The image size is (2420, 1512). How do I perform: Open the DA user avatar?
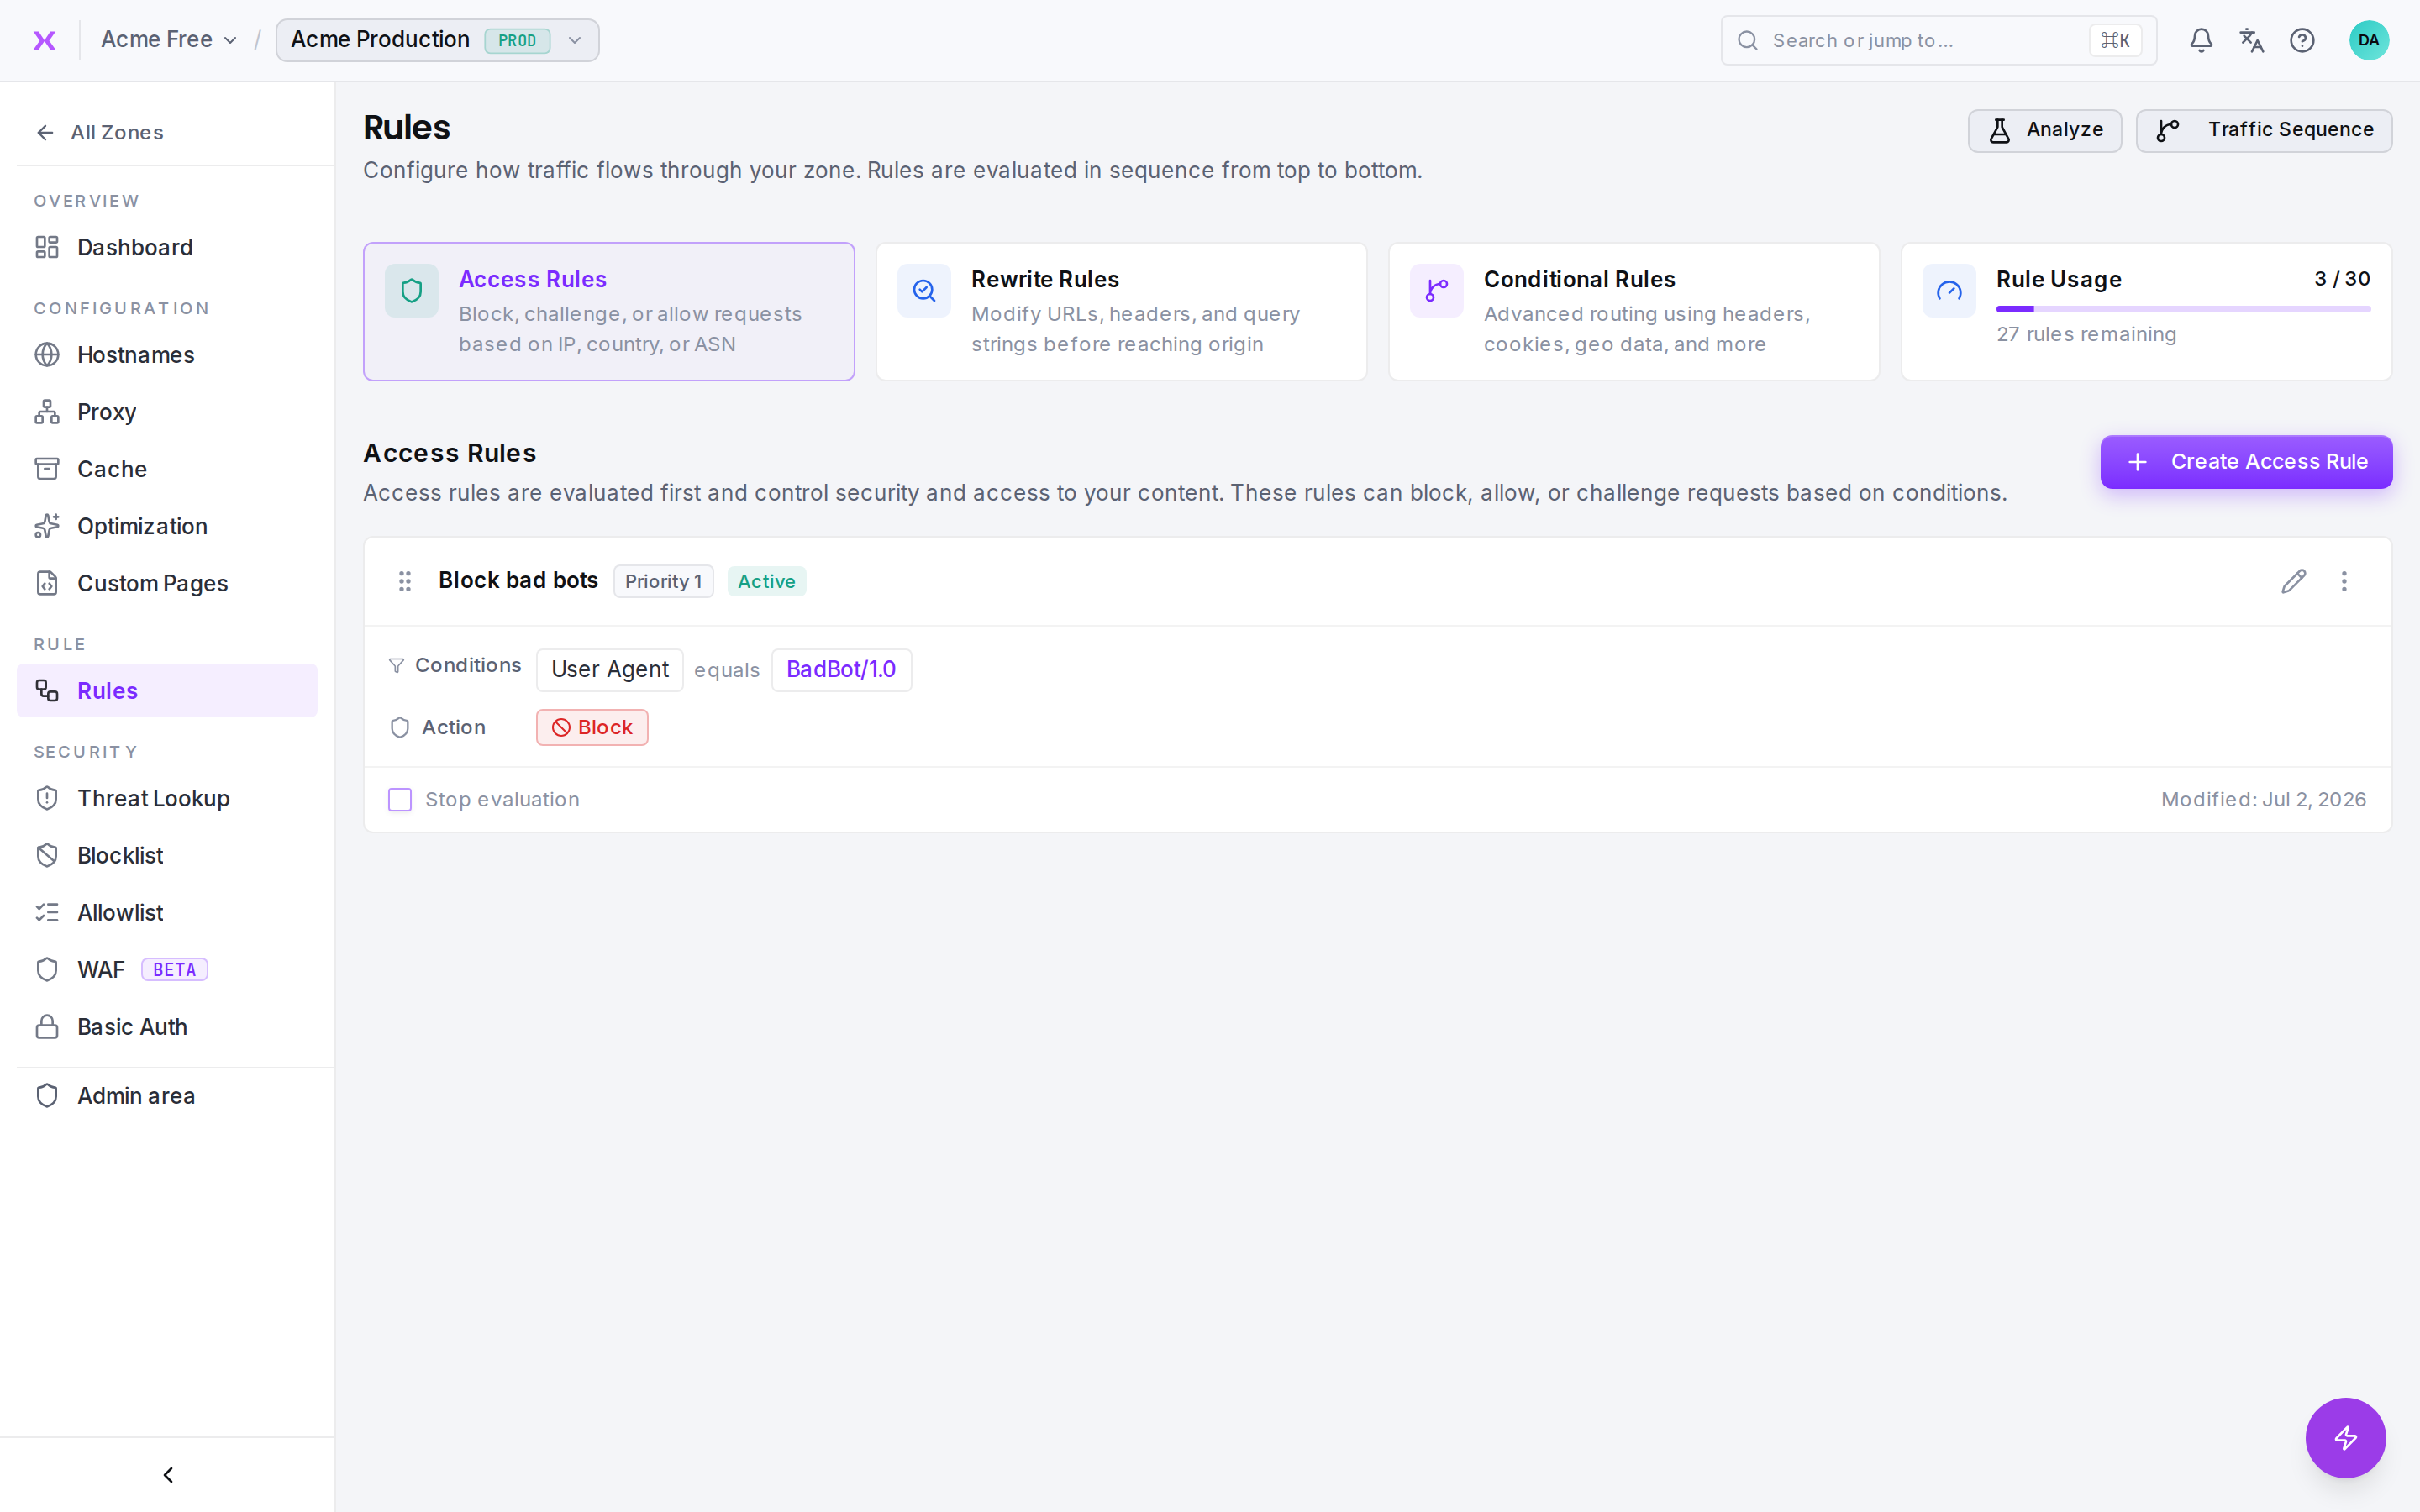click(x=2368, y=40)
